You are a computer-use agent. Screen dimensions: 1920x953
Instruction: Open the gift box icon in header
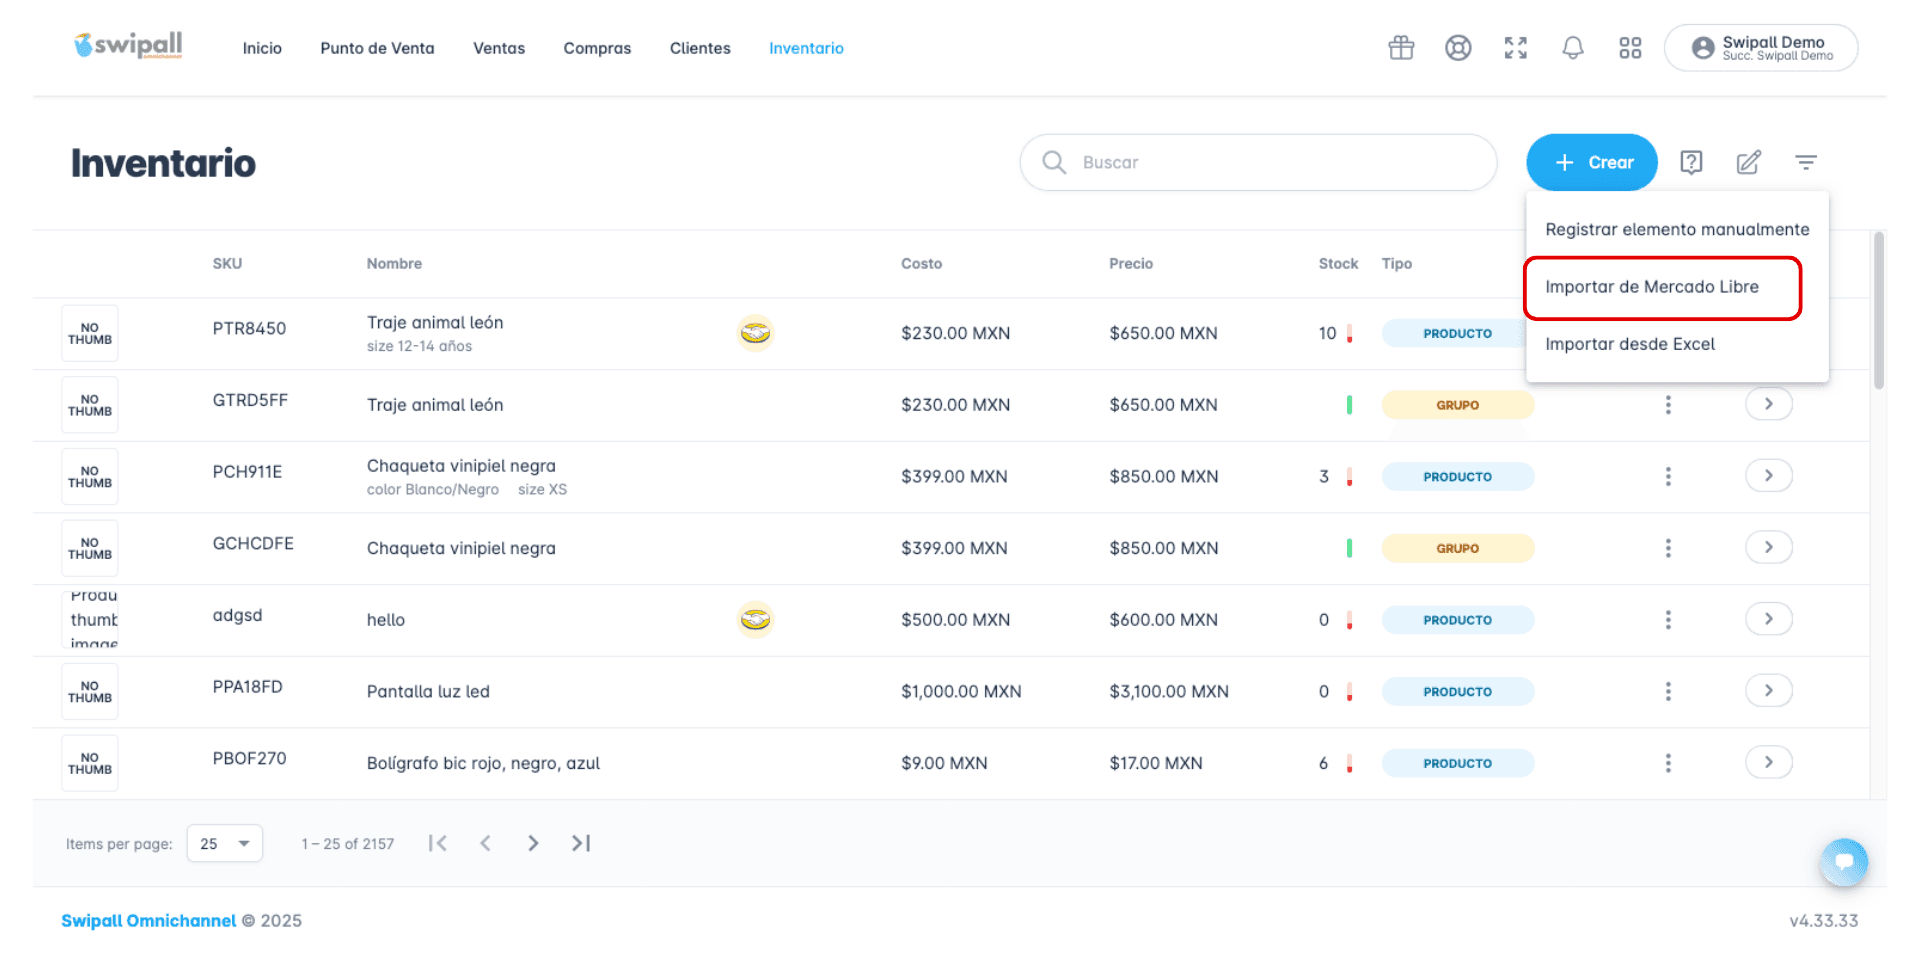1401,48
